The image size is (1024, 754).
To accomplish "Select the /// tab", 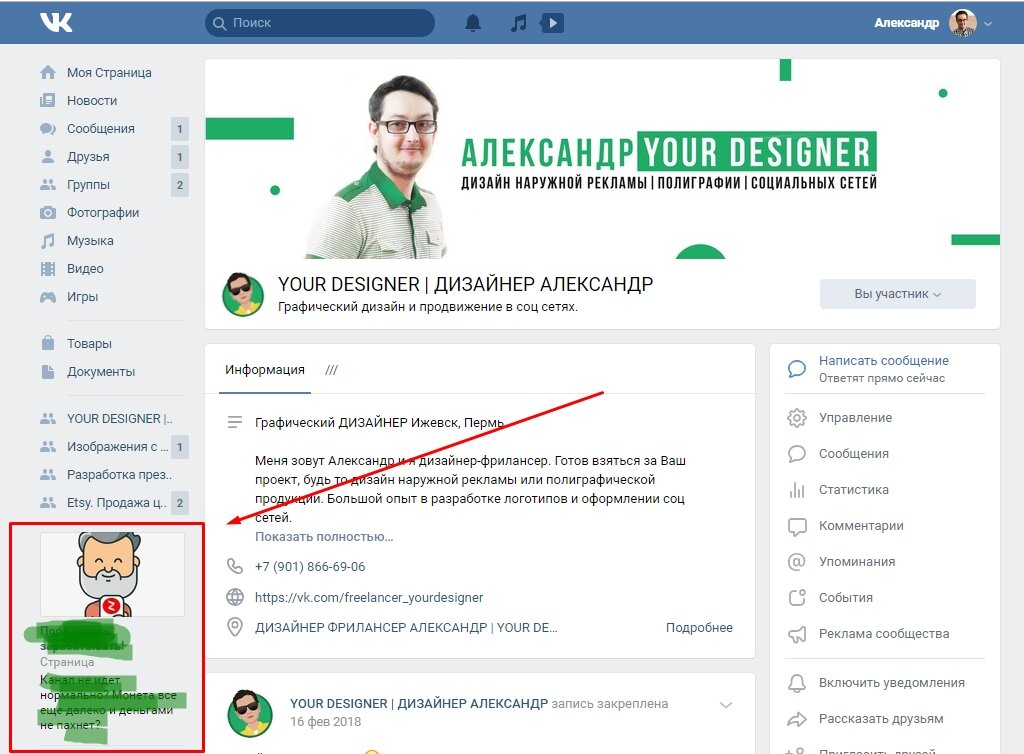I will pyautogui.click(x=331, y=369).
